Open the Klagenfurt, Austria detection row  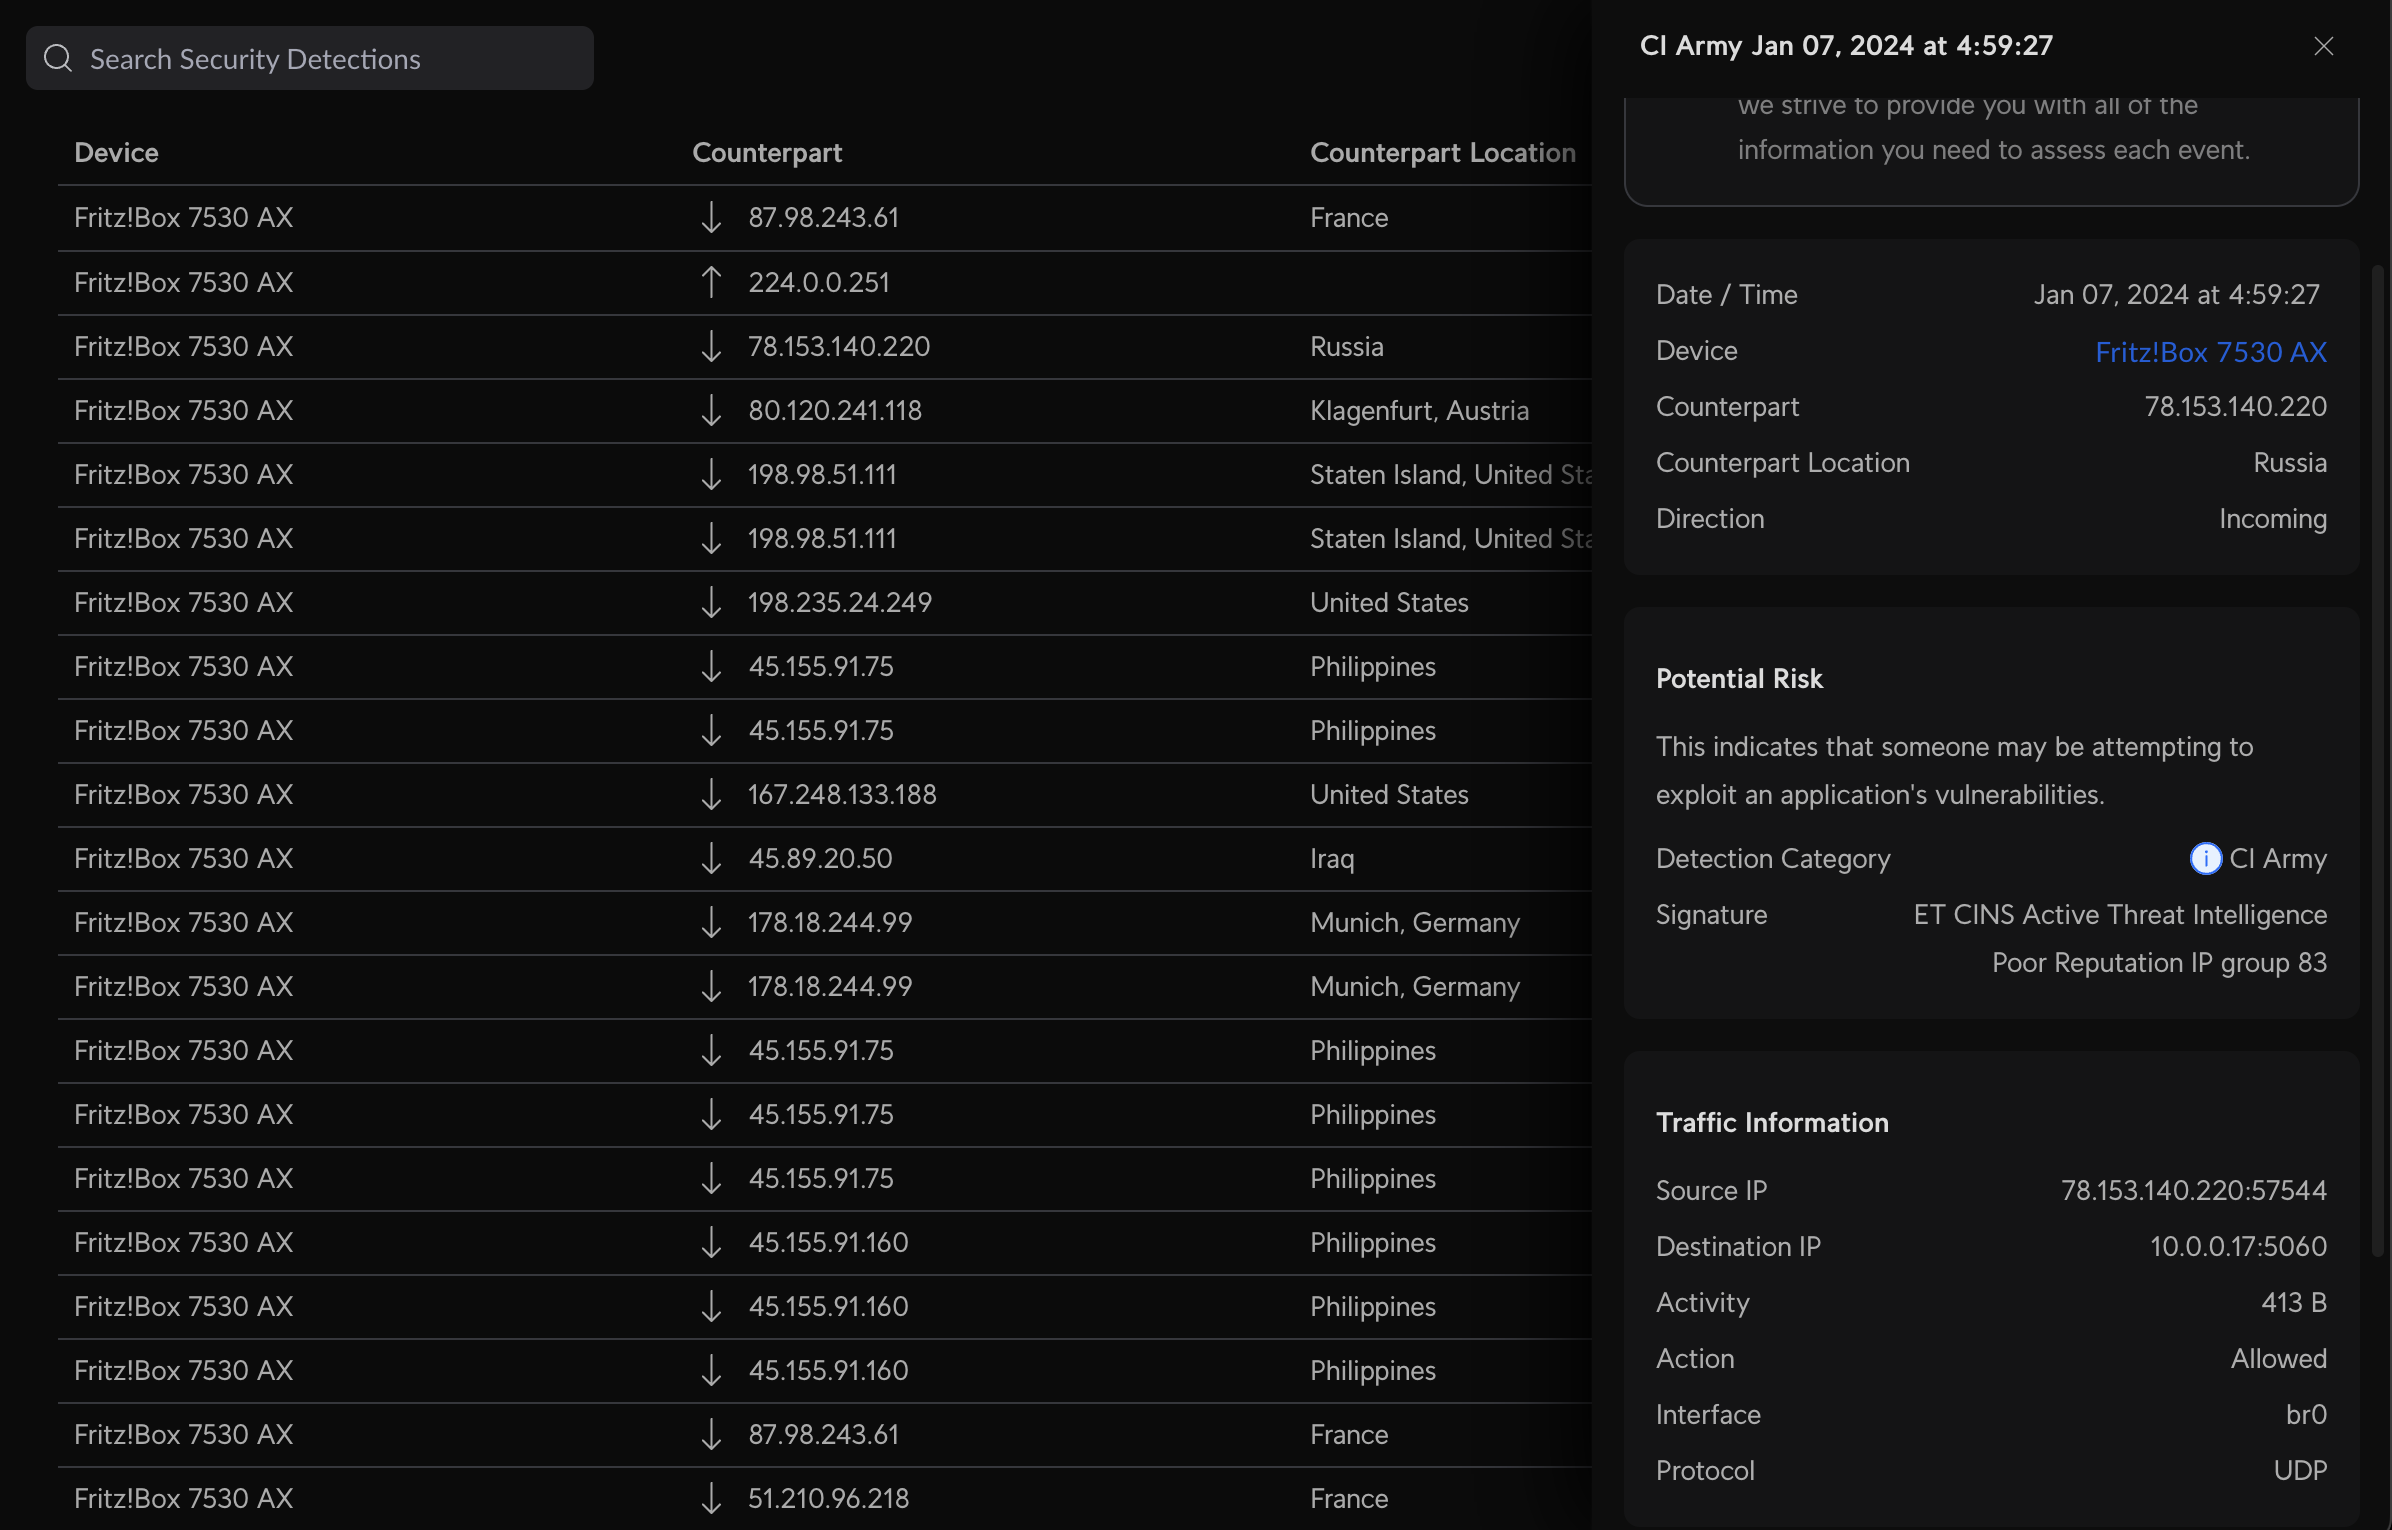[1418, 410]
